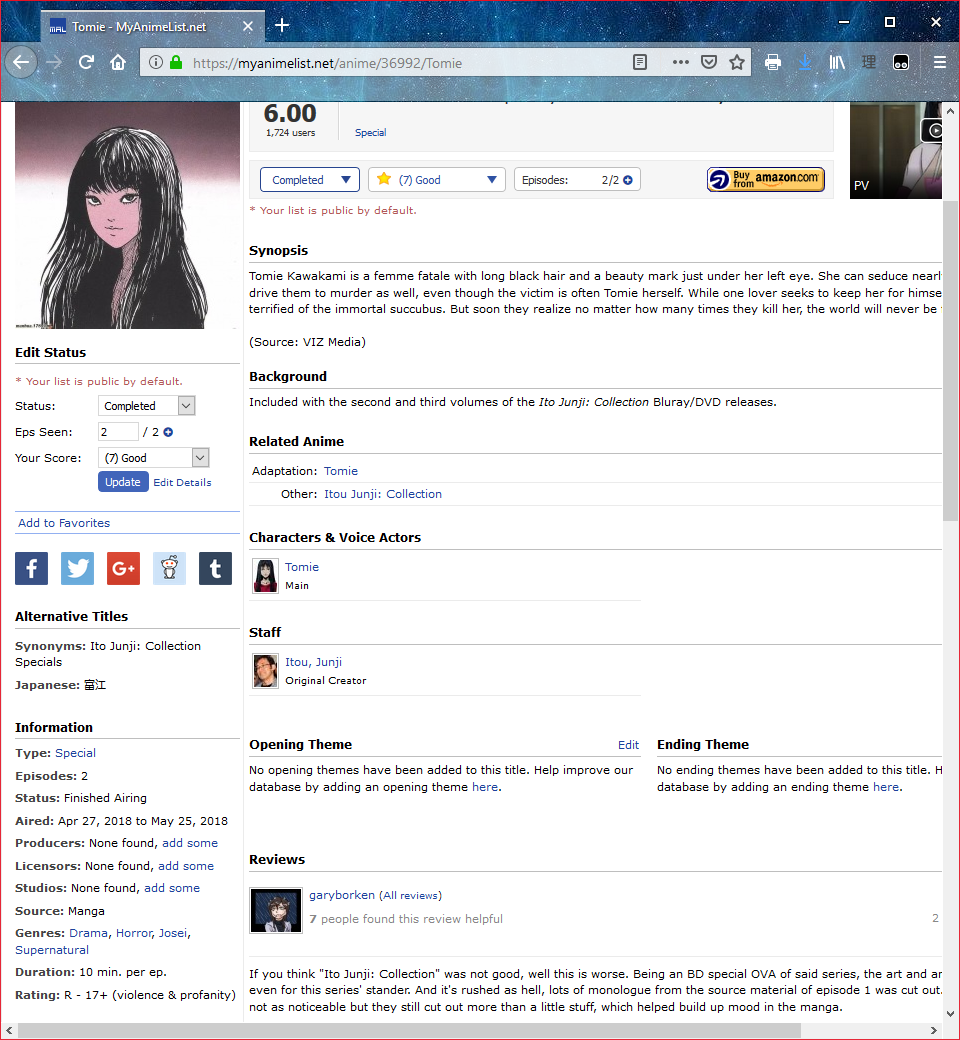Open Itou Junji: Collection related link
The image size is (960, 1040).
(383, 494)
